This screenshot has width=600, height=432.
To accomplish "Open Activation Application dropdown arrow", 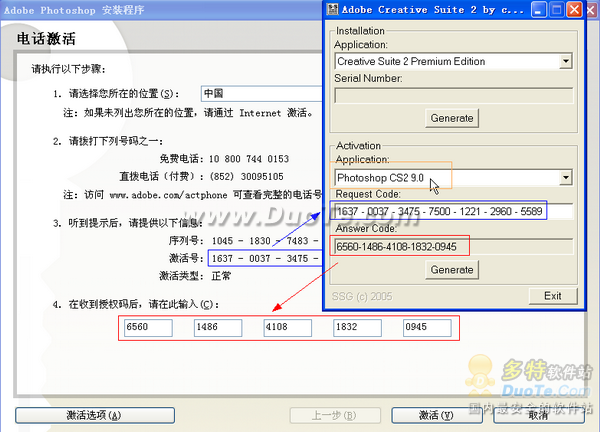I will click(x=566, y=178).
